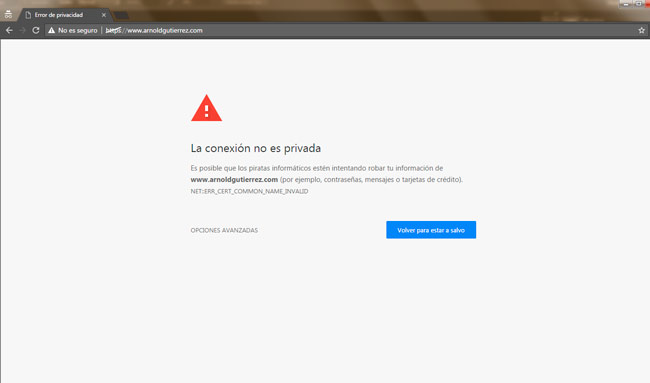Viewport: 650px width, 383px height.
Task: Click the forward navigation arrow
Action: pyautogui.click(x=22, y=30)
